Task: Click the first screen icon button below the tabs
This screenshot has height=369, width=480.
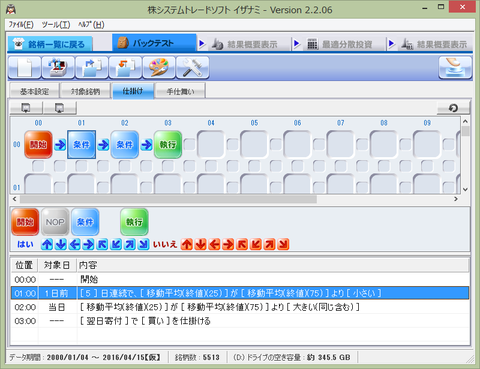Action: (26, 108)
